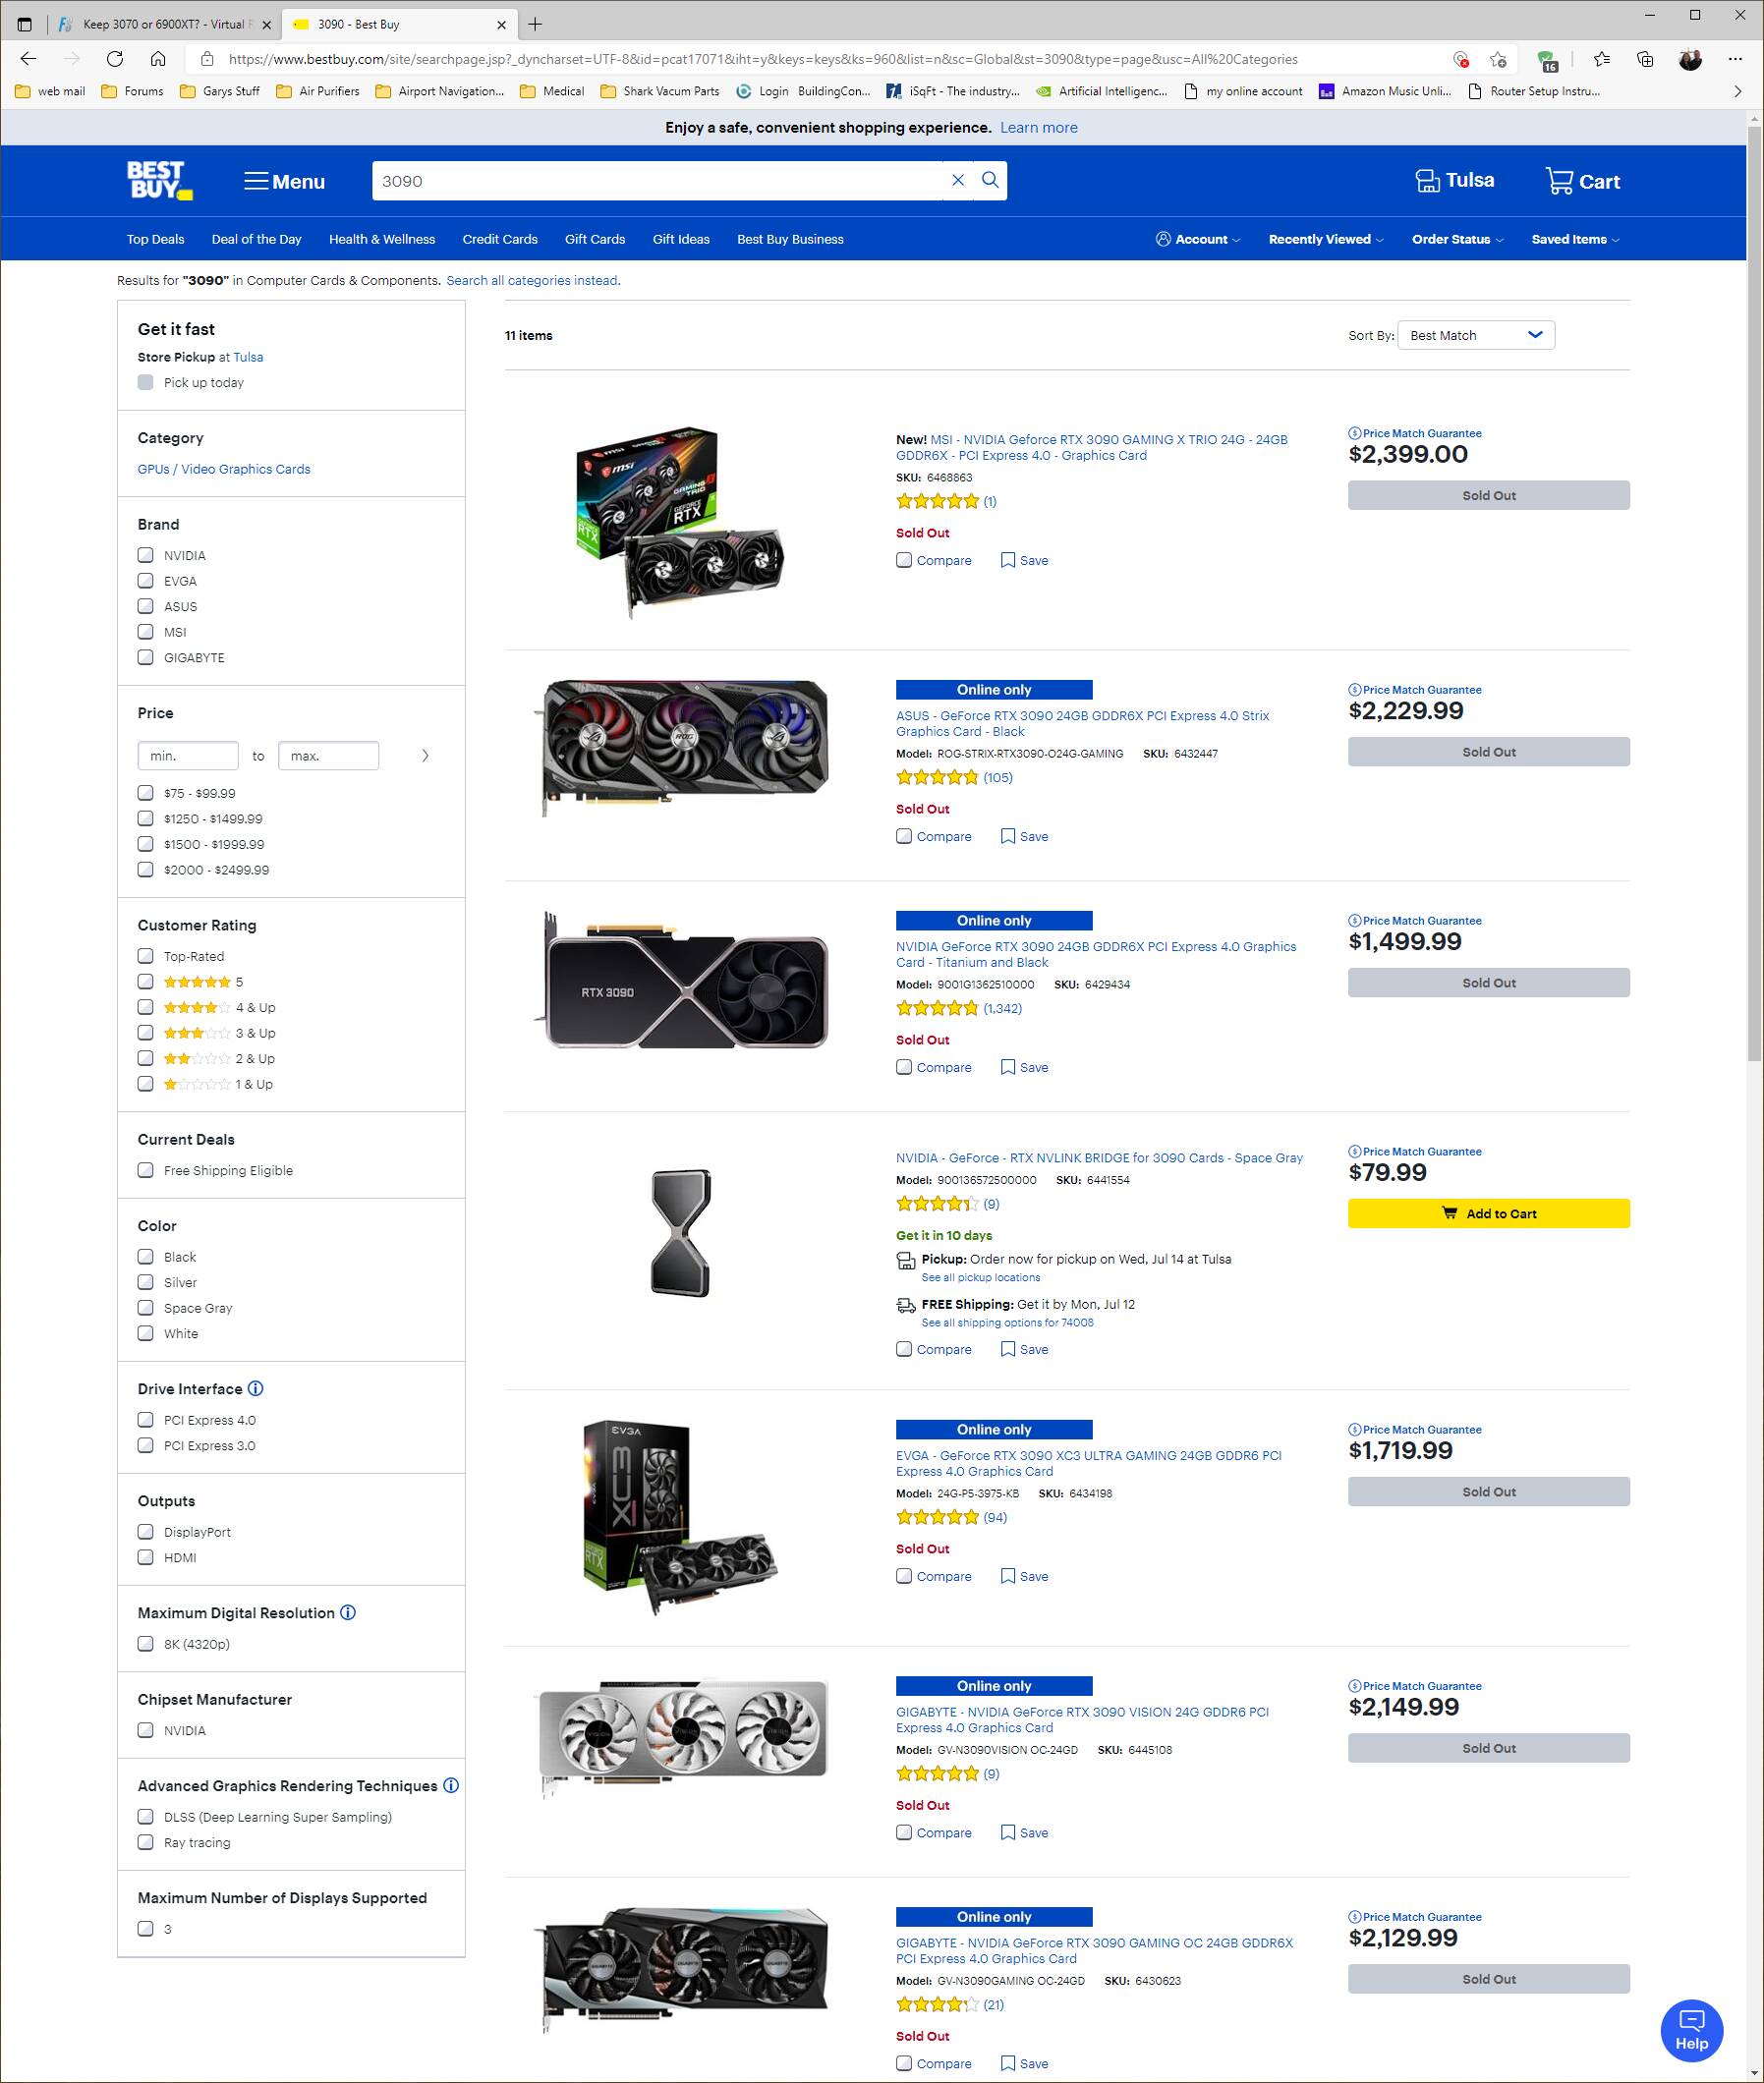This screenshot has width=1764, height=2083.
Task: Expand the Saved Items menu
Action: [1575, 239]
